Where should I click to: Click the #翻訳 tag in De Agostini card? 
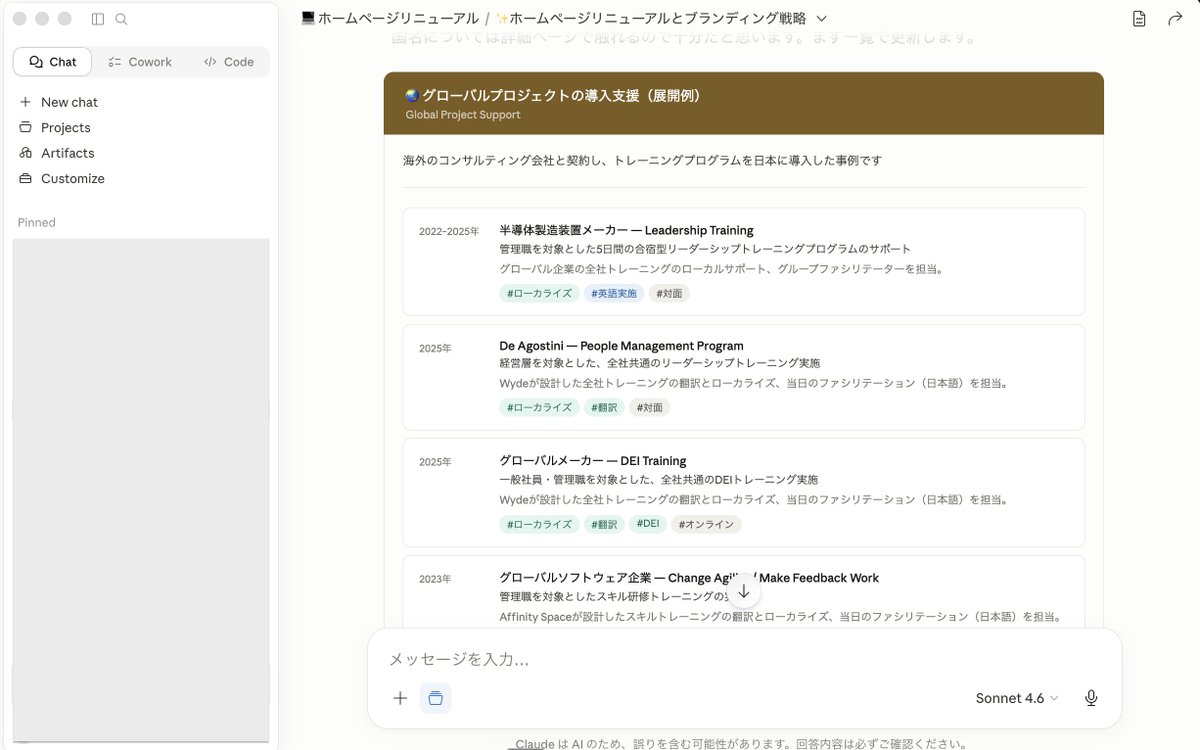click(x=604, y=408)
